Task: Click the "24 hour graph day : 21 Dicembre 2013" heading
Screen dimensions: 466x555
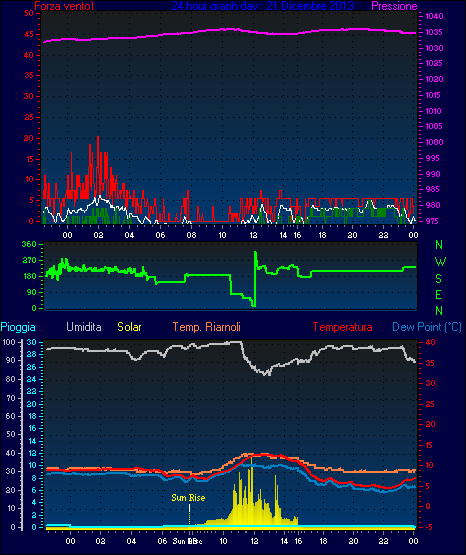Action: [x=263, y=6]
